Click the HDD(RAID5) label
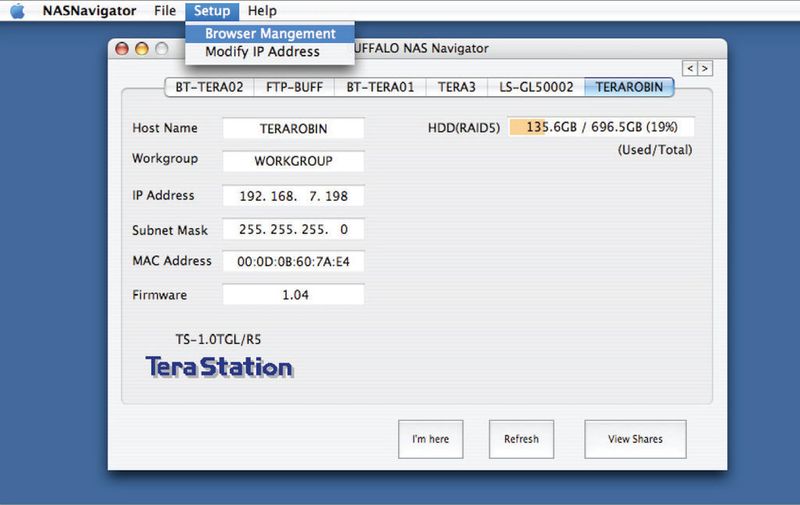The width and height of the screenshot is (800, 505). pyautogui.click(x=464, y=128)
